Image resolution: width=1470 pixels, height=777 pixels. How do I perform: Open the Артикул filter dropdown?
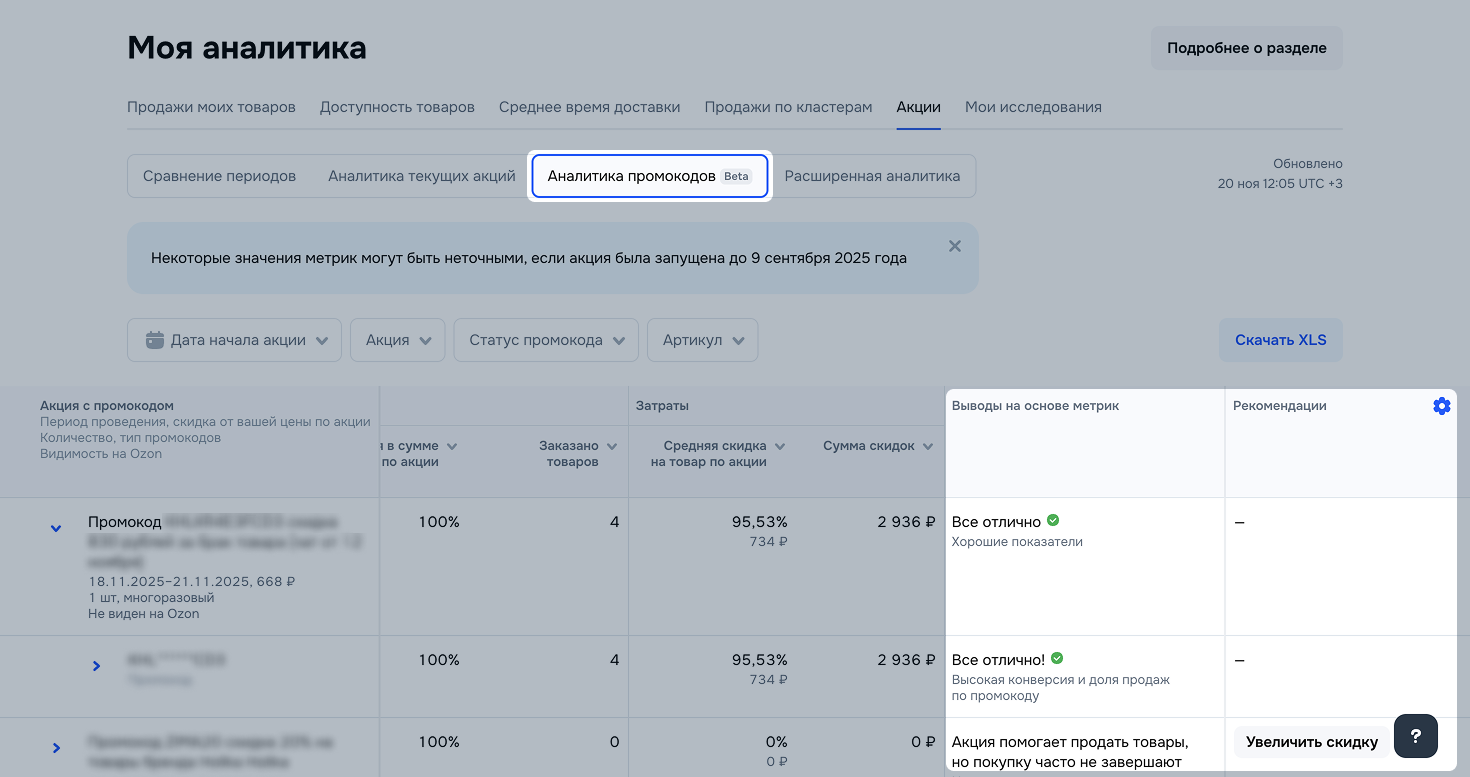point(702,340)
